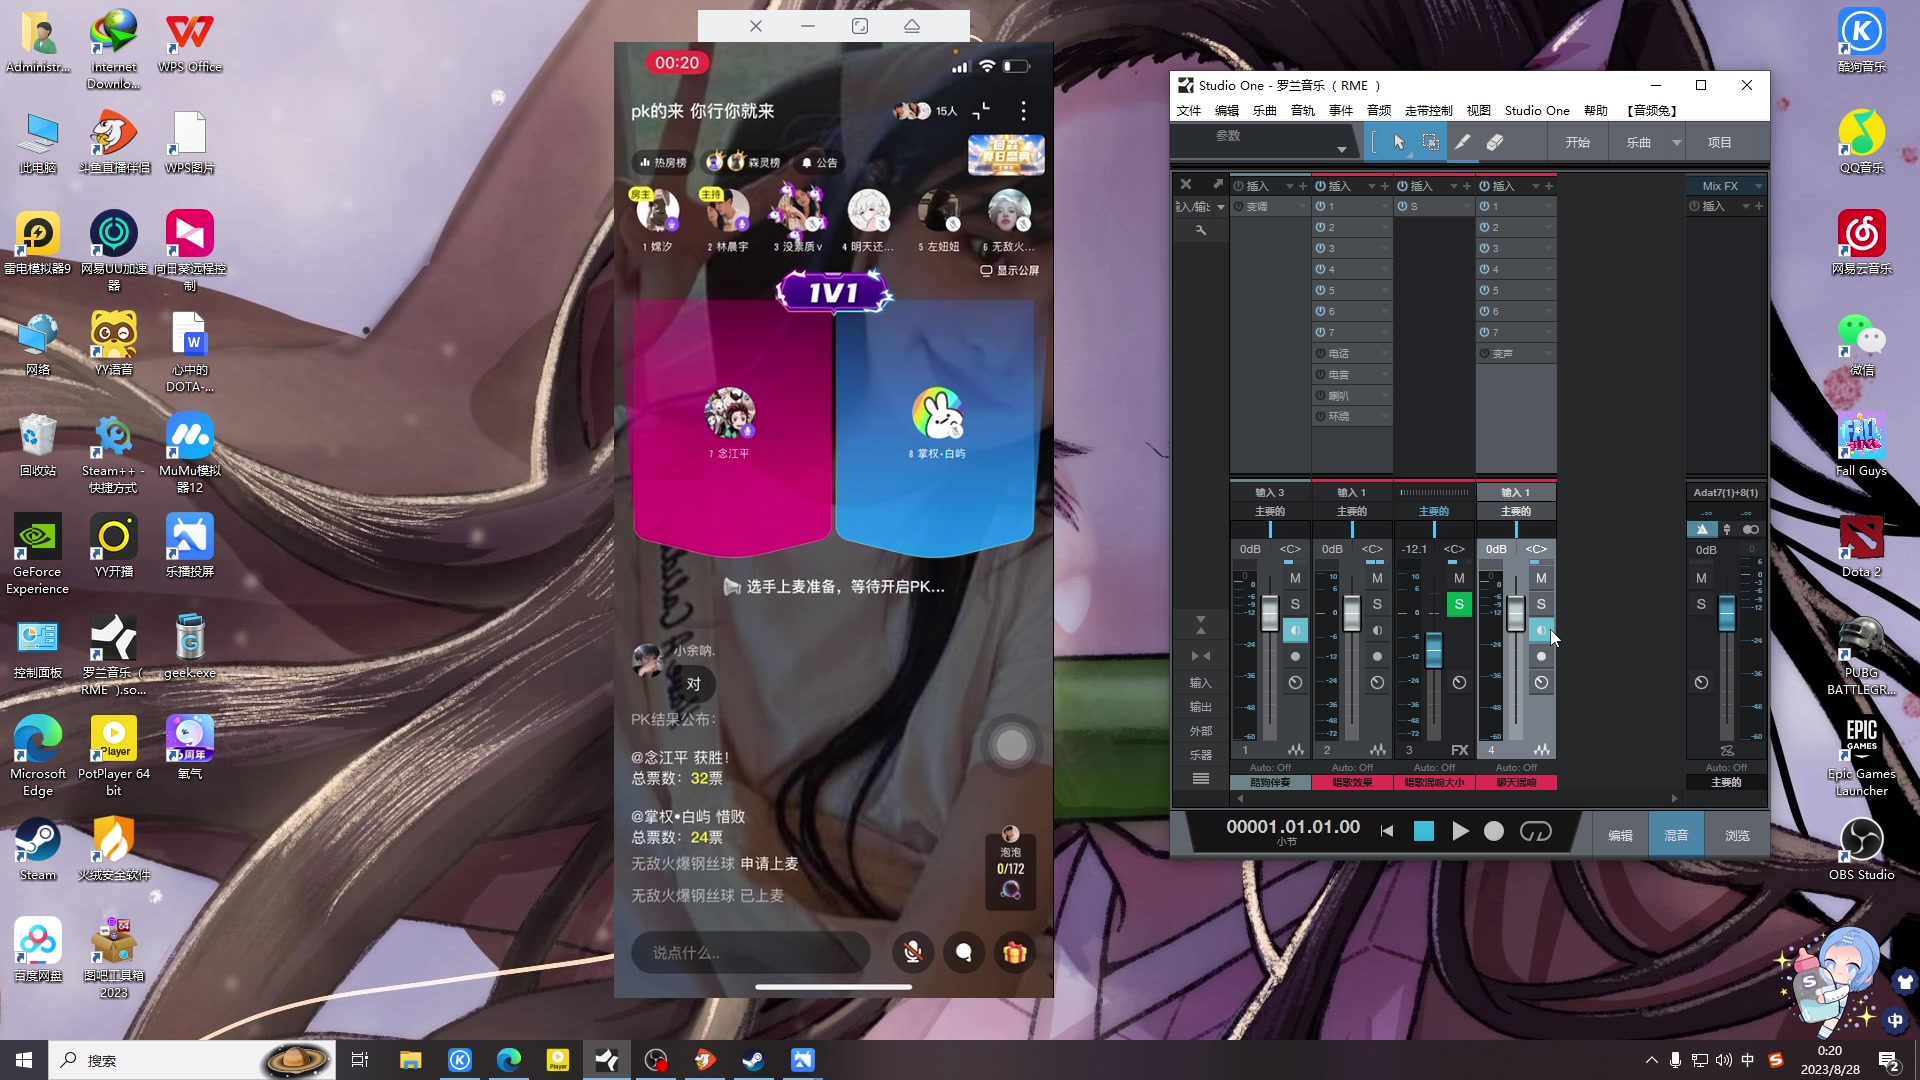
Task: Add insert to Mix FX main channel plus
Action: tap(1759, 206)
